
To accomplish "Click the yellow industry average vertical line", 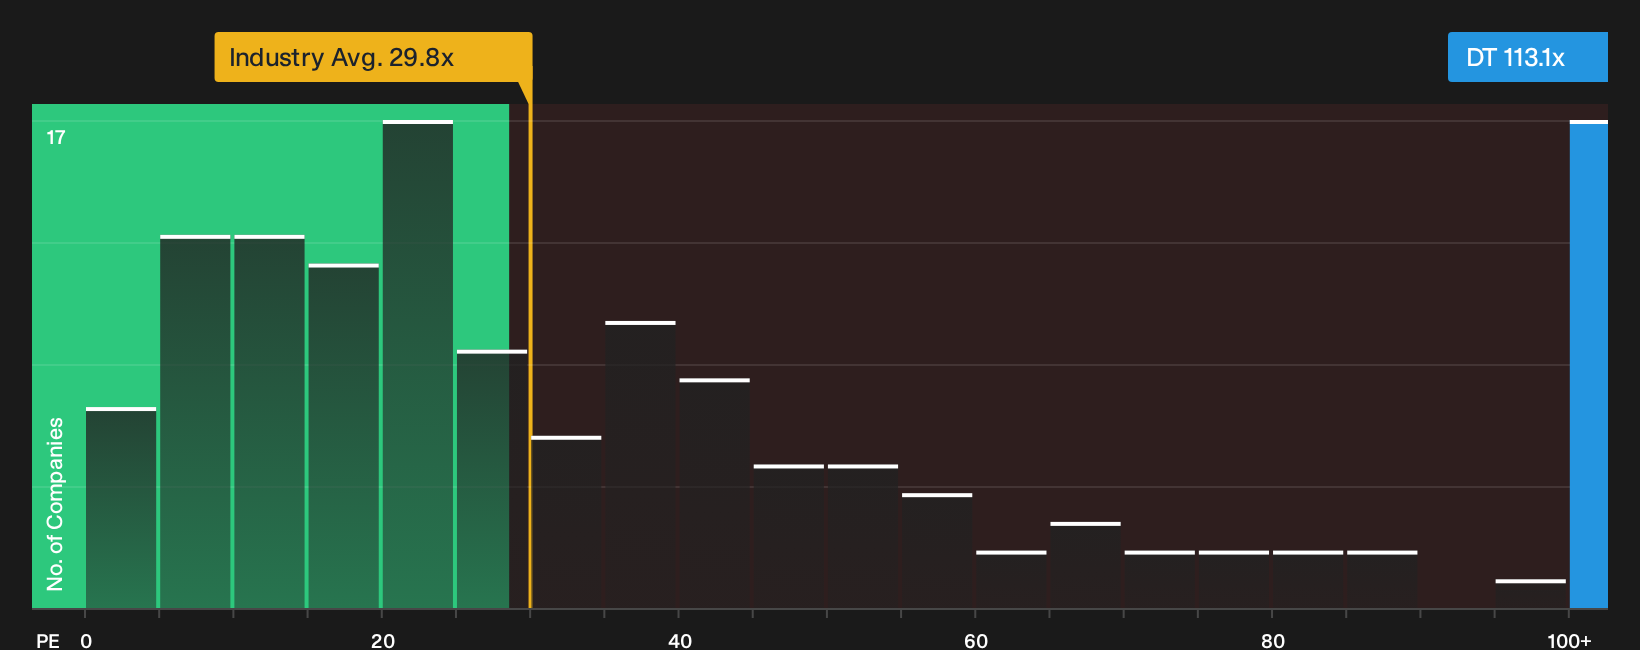I will coord(530,345).
